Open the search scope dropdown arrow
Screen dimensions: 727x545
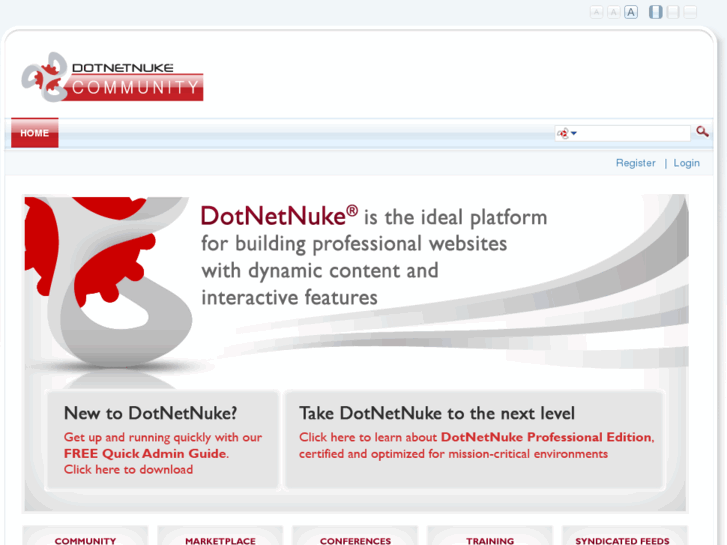click(574, 133)
